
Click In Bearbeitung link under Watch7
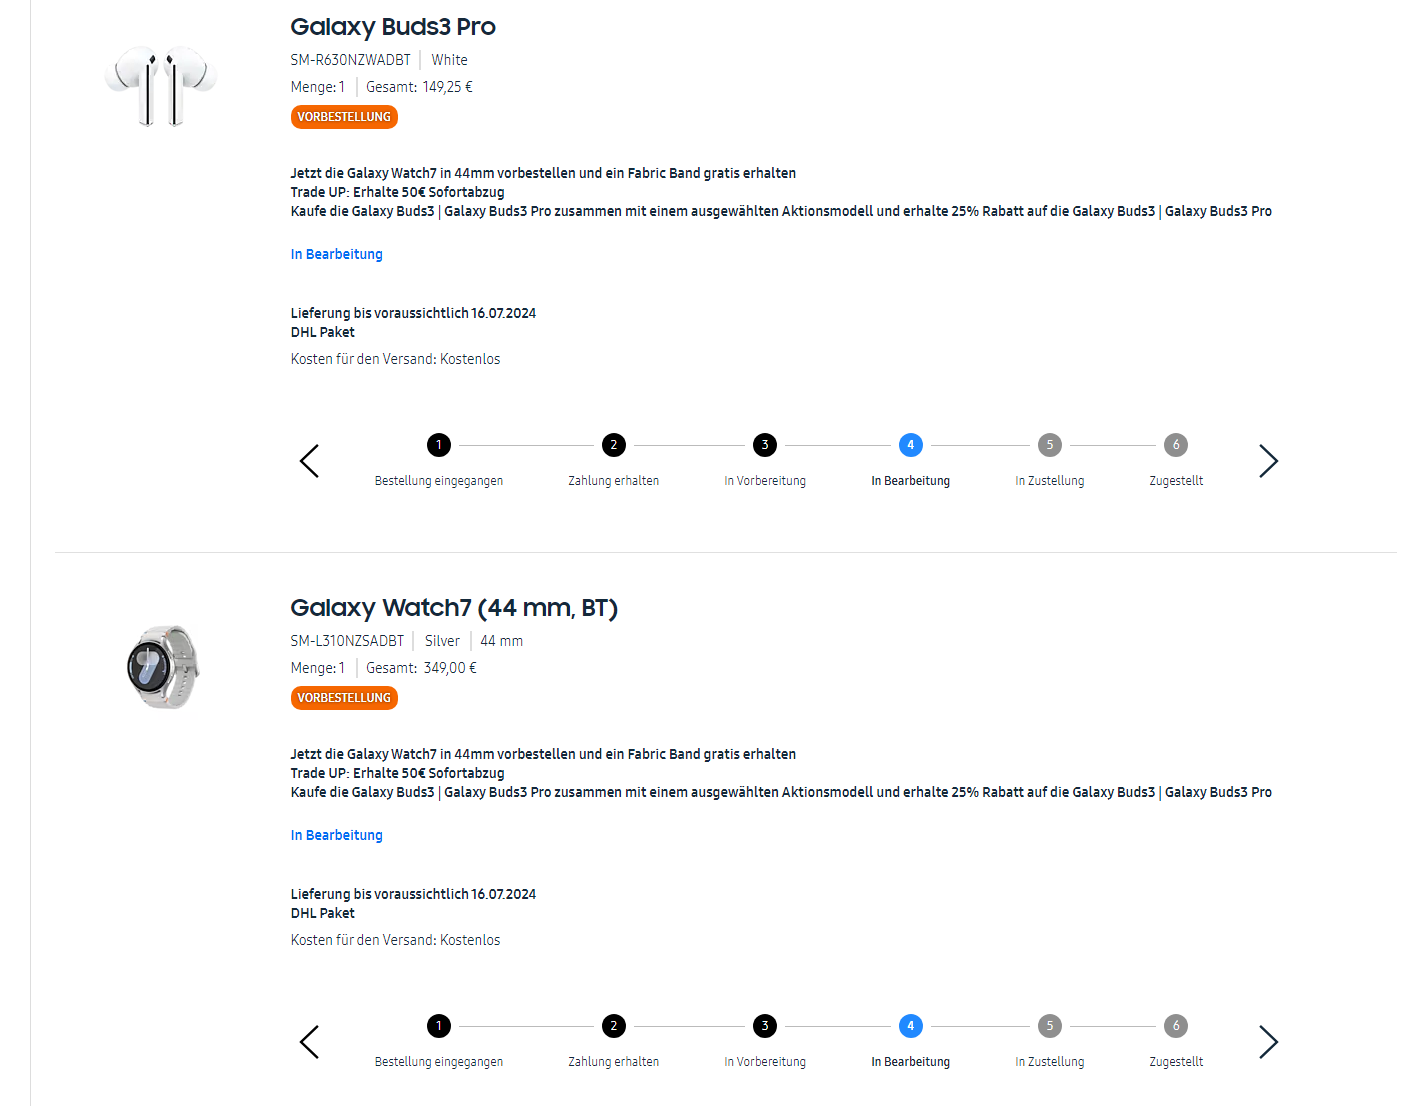[337, 835]
